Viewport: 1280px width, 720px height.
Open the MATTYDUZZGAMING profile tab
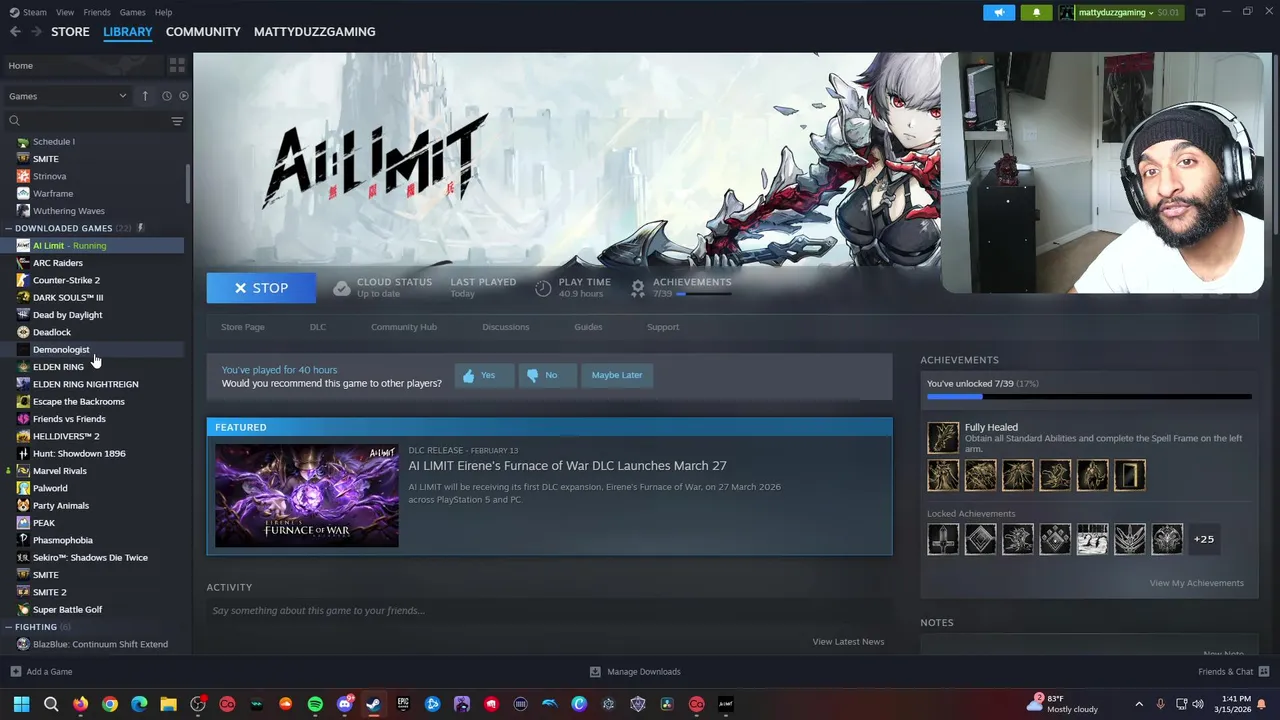point(315,32)
